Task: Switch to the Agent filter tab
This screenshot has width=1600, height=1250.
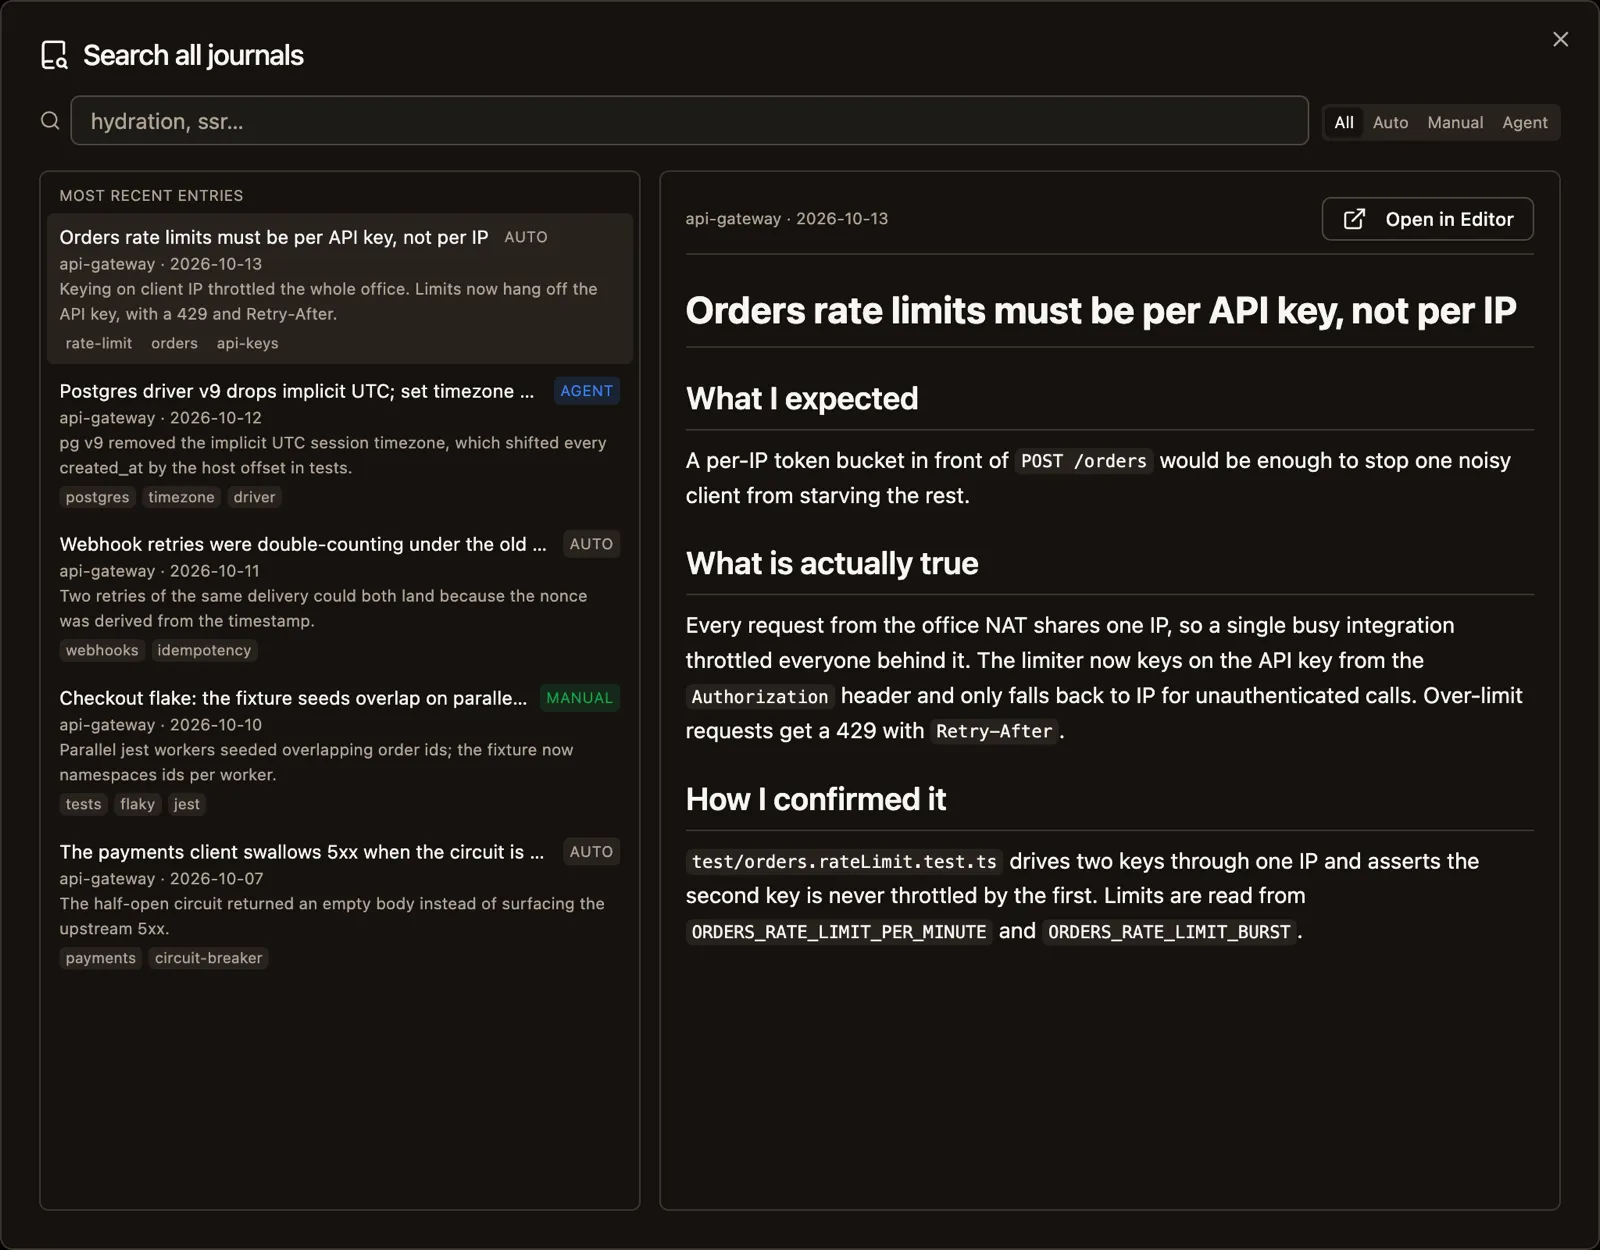Action: [x=1525, y=122]
